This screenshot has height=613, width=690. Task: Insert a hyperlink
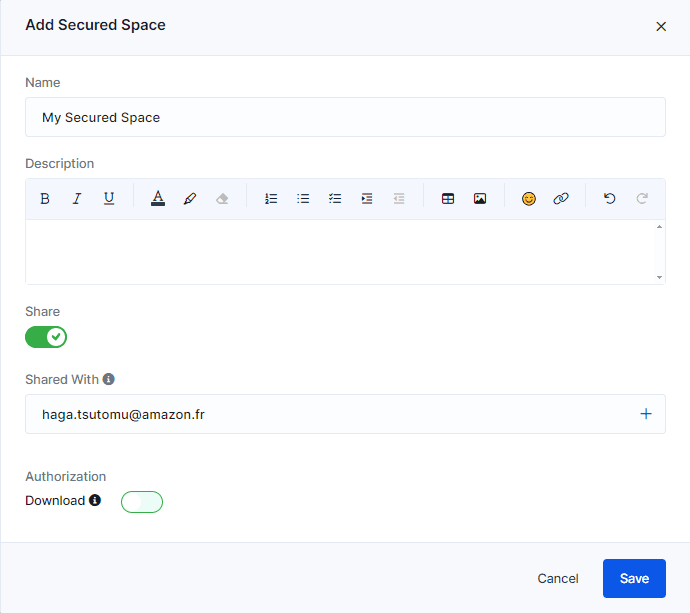point(561,199)
